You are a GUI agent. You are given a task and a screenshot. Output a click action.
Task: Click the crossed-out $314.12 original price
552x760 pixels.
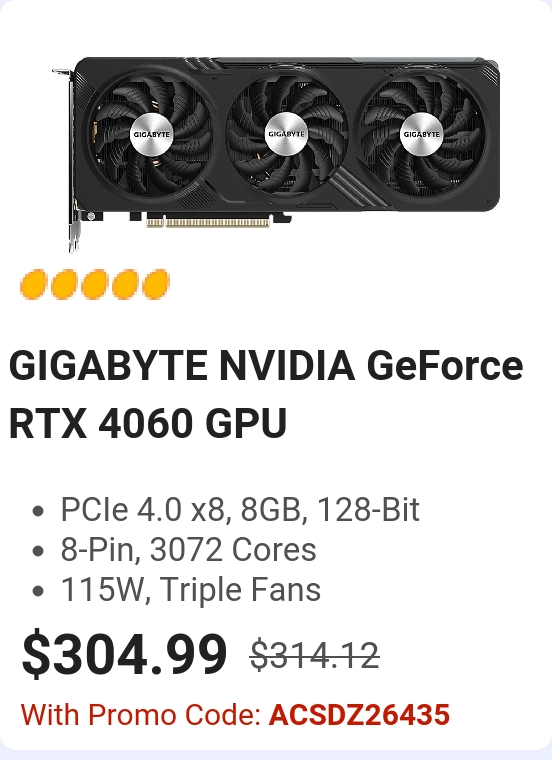point(314,655)
